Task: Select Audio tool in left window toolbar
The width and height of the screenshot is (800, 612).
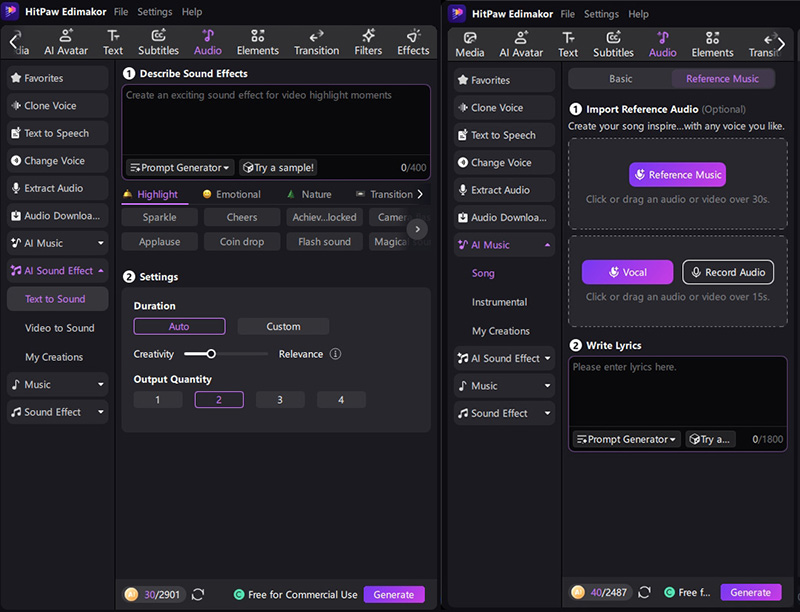Action: click(208, 42)
